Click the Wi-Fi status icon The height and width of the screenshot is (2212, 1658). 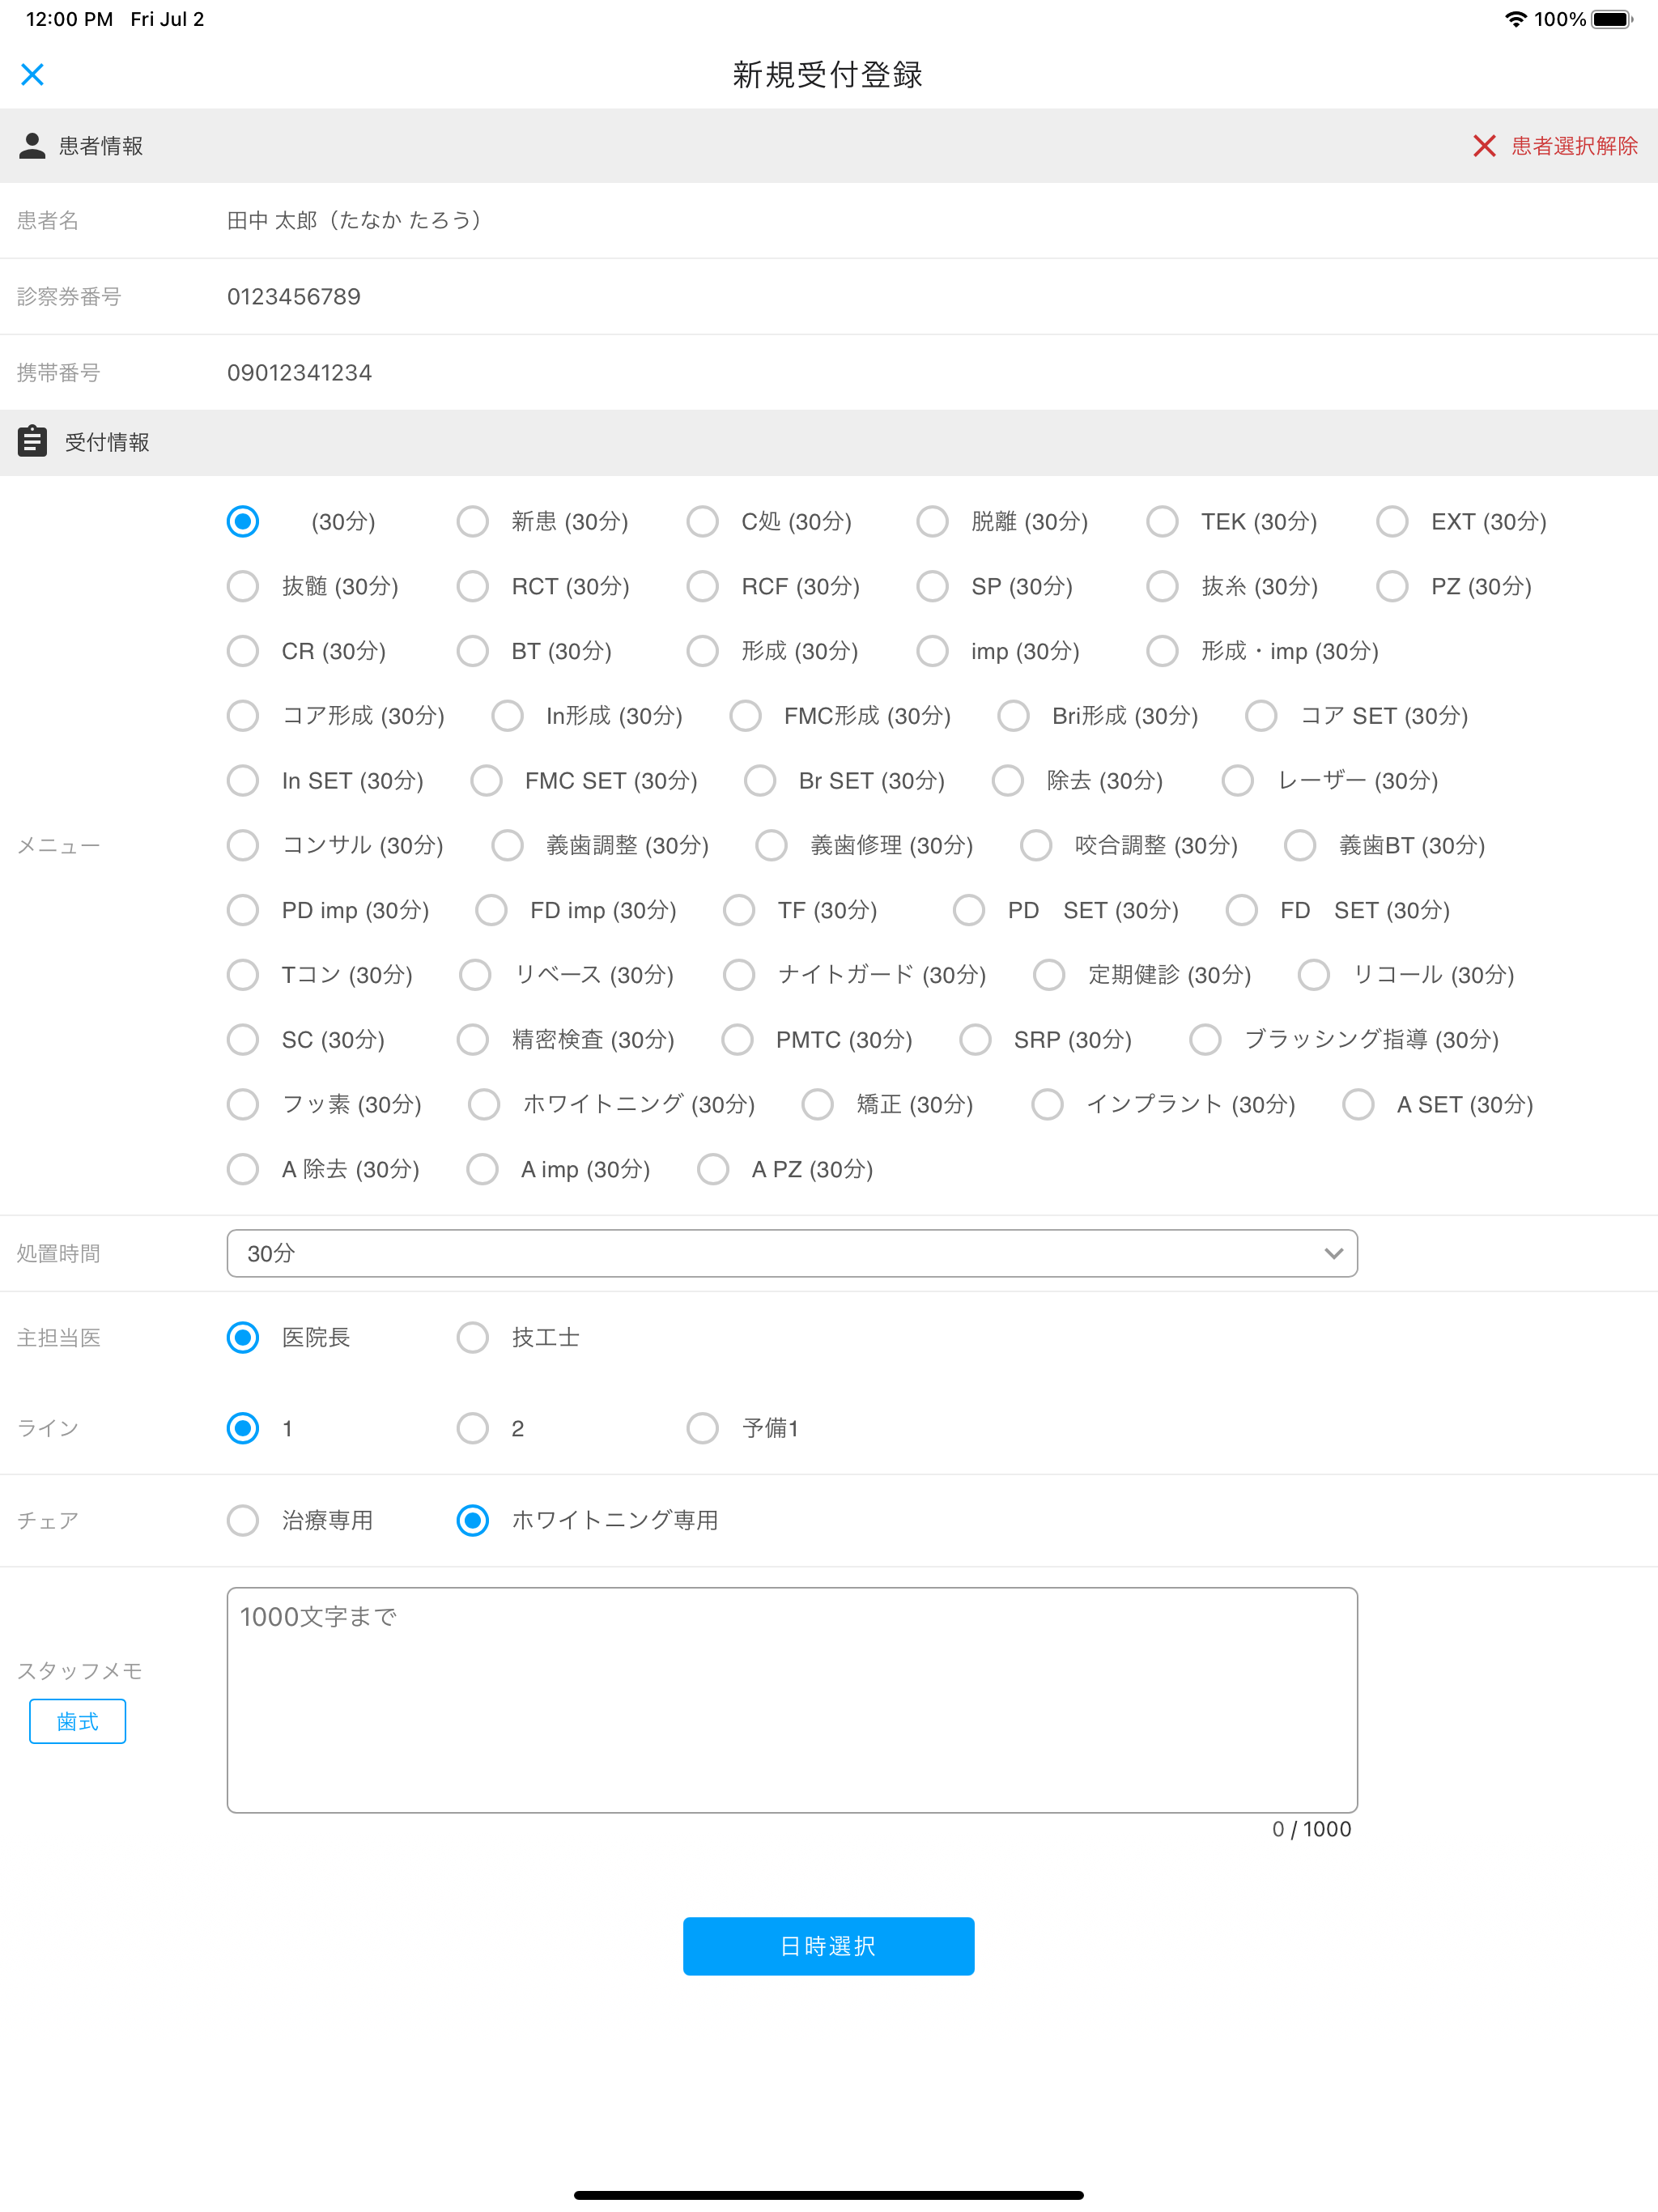tap(1515, 19)
